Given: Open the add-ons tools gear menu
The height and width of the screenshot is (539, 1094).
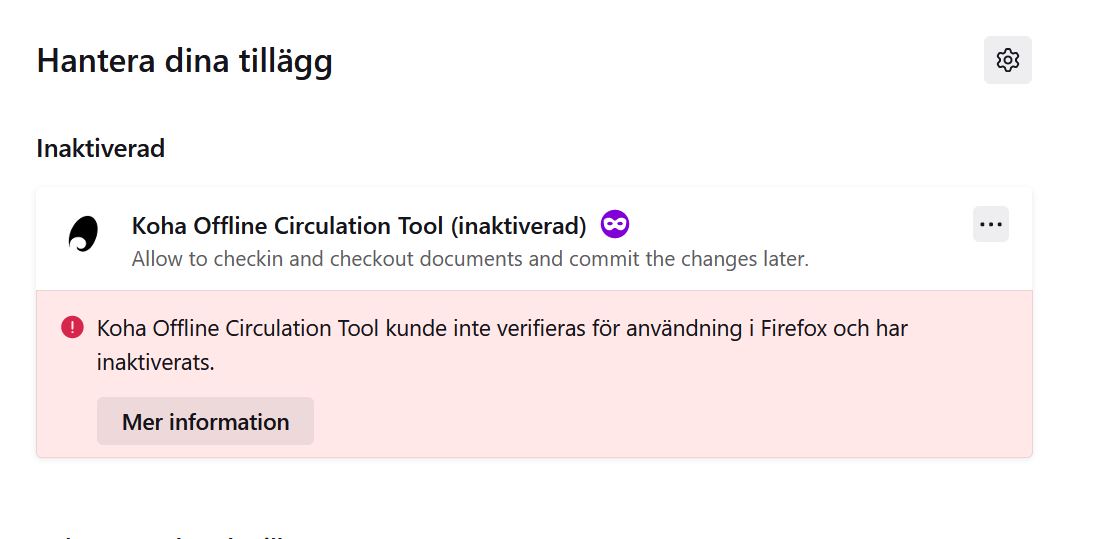Looking at the screenshot, I should [1007, 60].
